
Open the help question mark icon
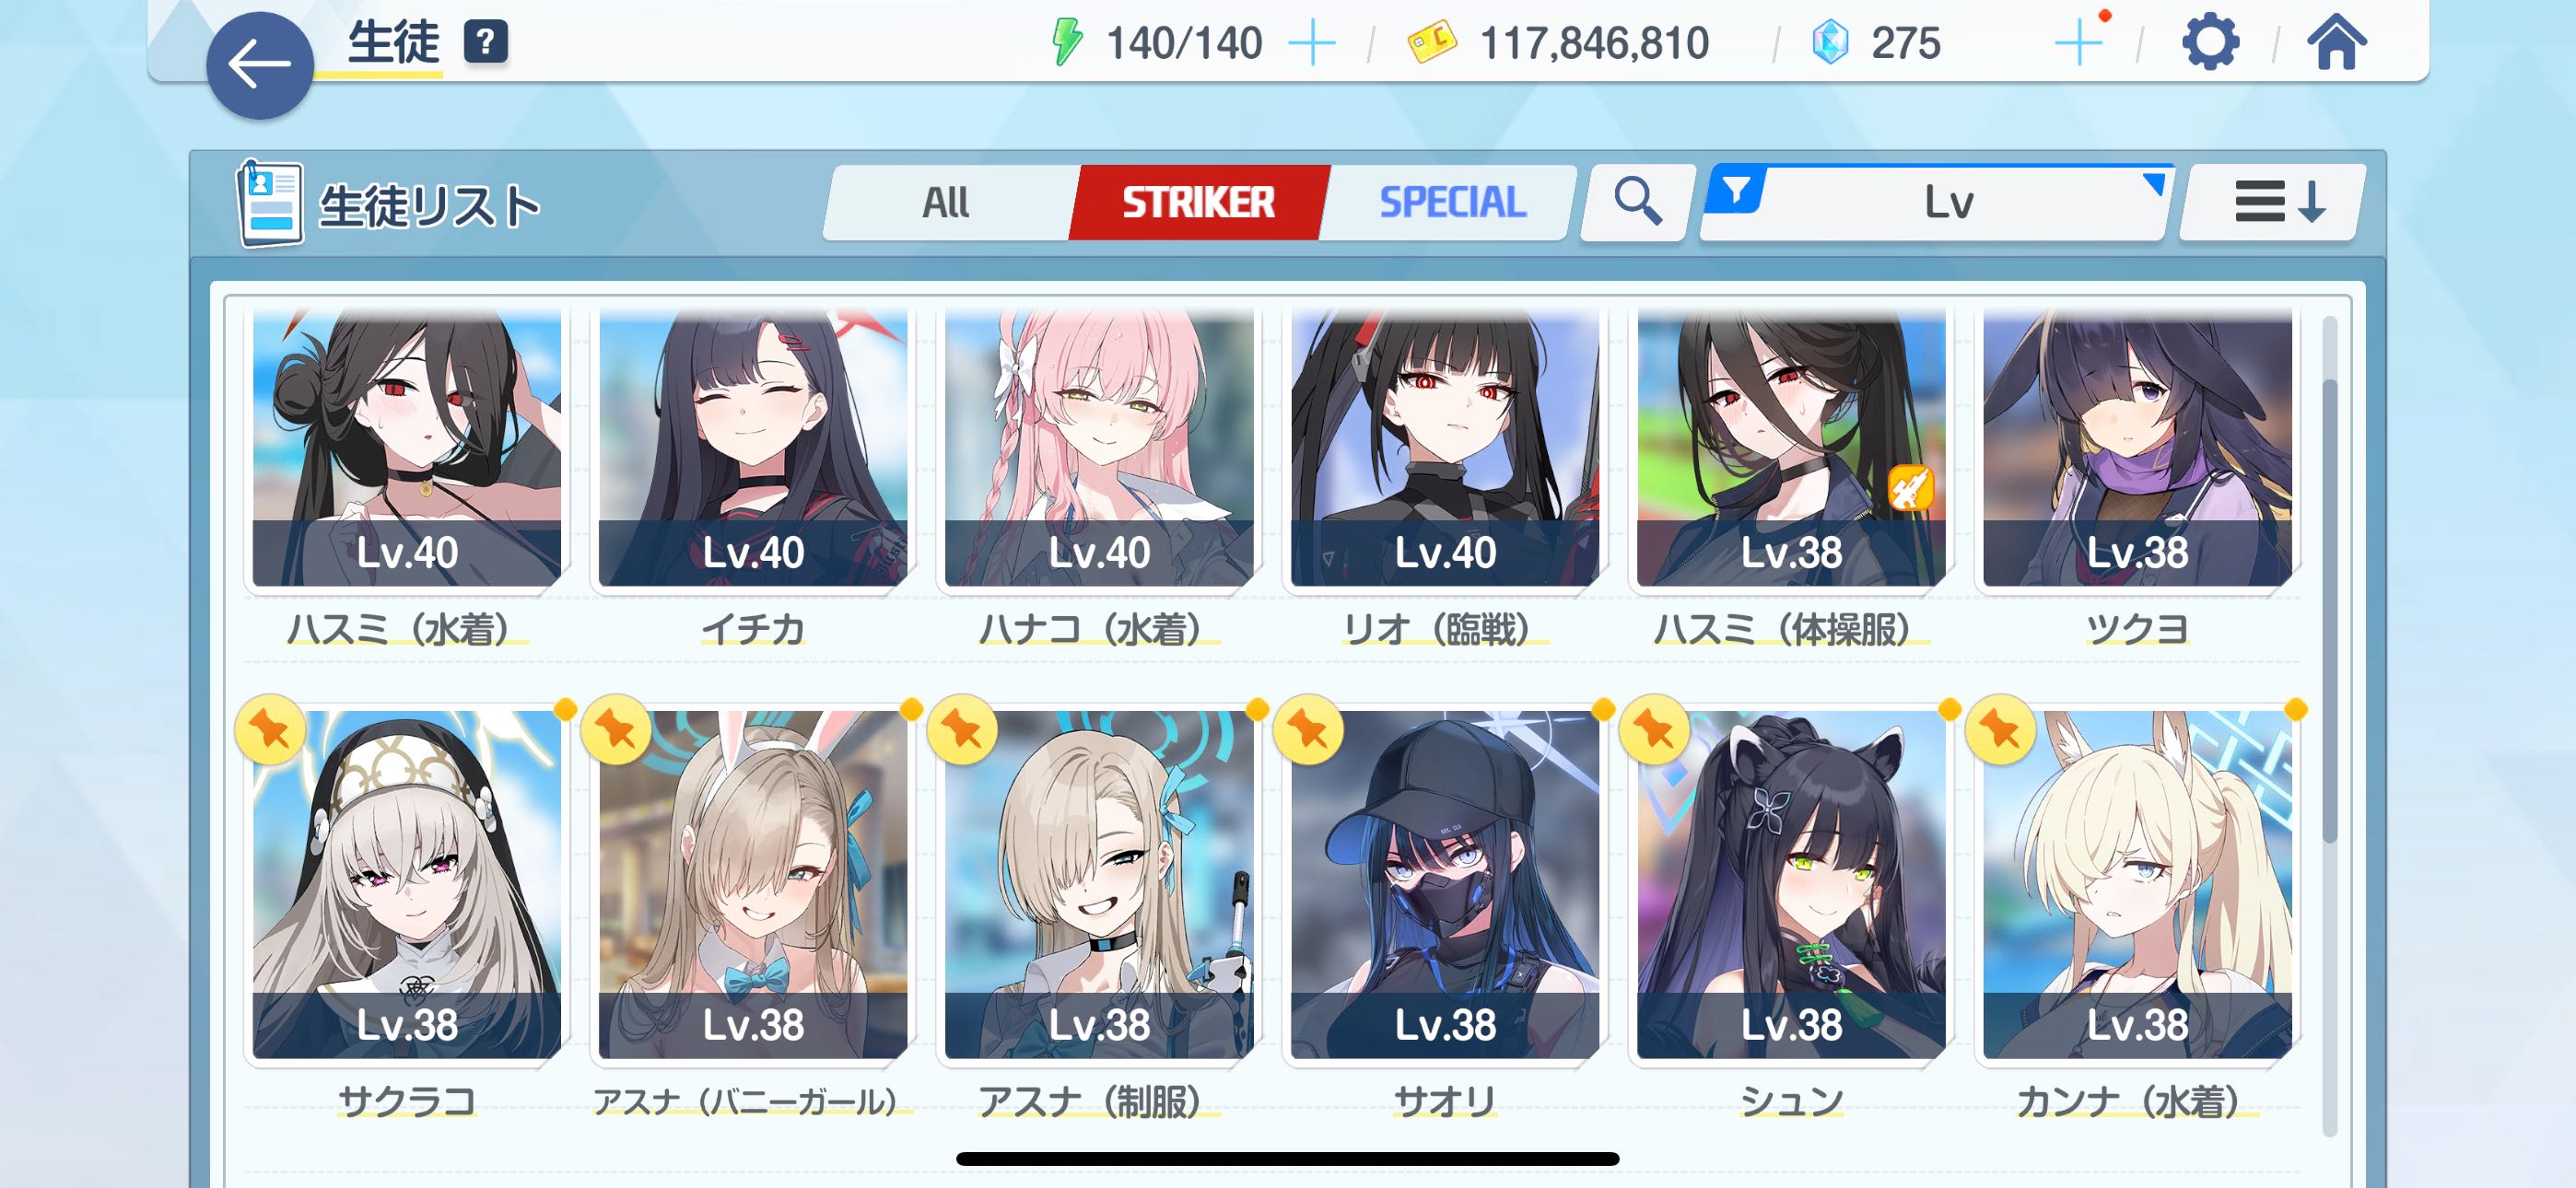(x=486, y=42)
